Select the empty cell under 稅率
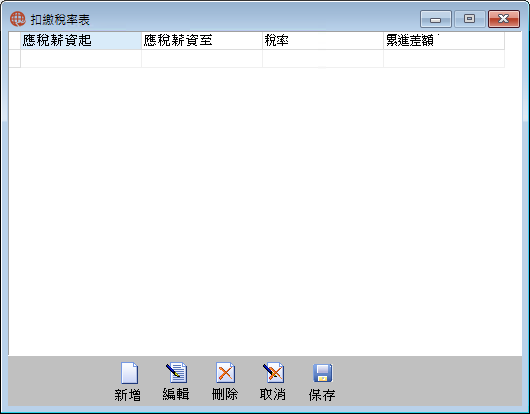Screen dimensions: 530x414 click(x=323, y=58)
